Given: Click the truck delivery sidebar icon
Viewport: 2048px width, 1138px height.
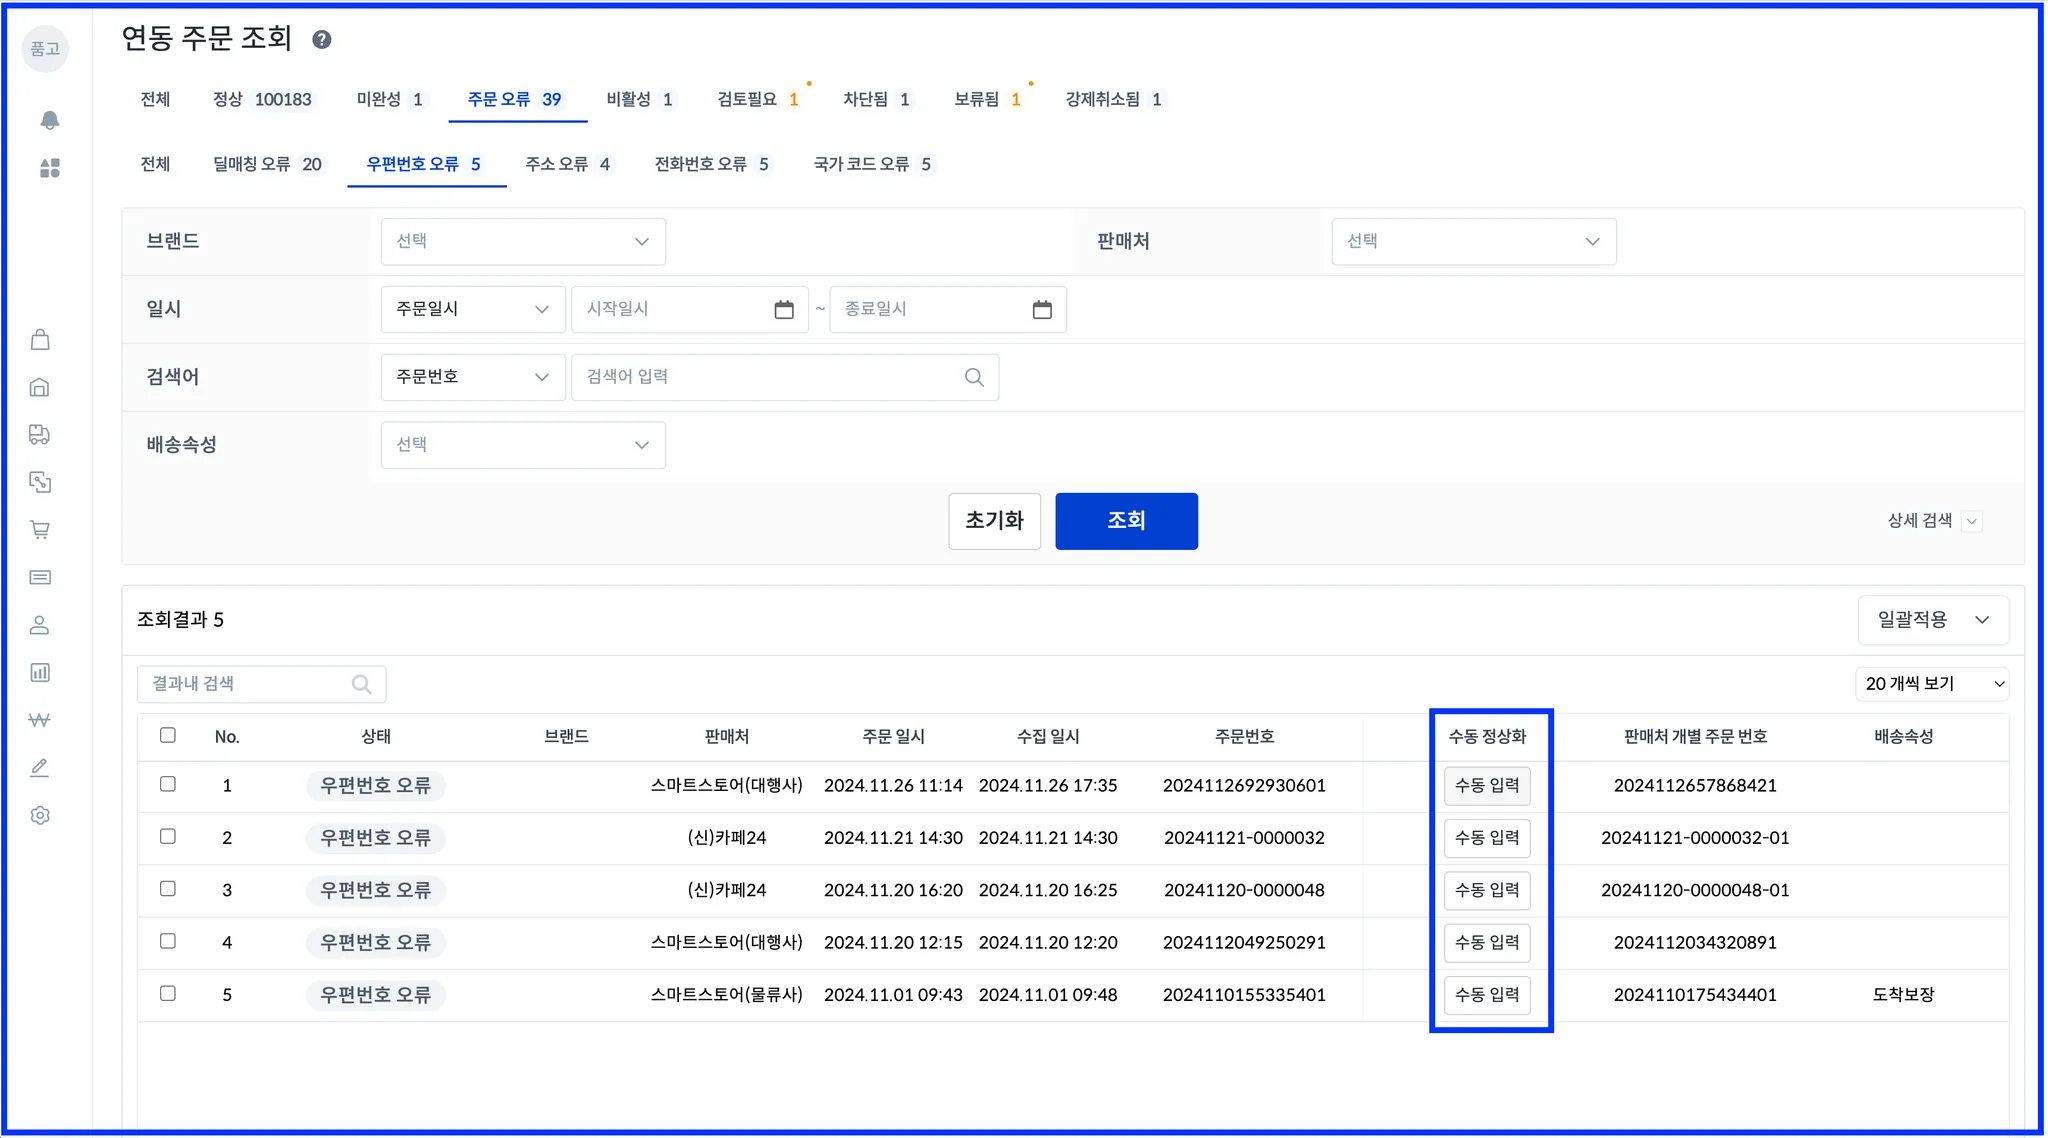Looking at the screenshot, I should click(x=40, y=435).
